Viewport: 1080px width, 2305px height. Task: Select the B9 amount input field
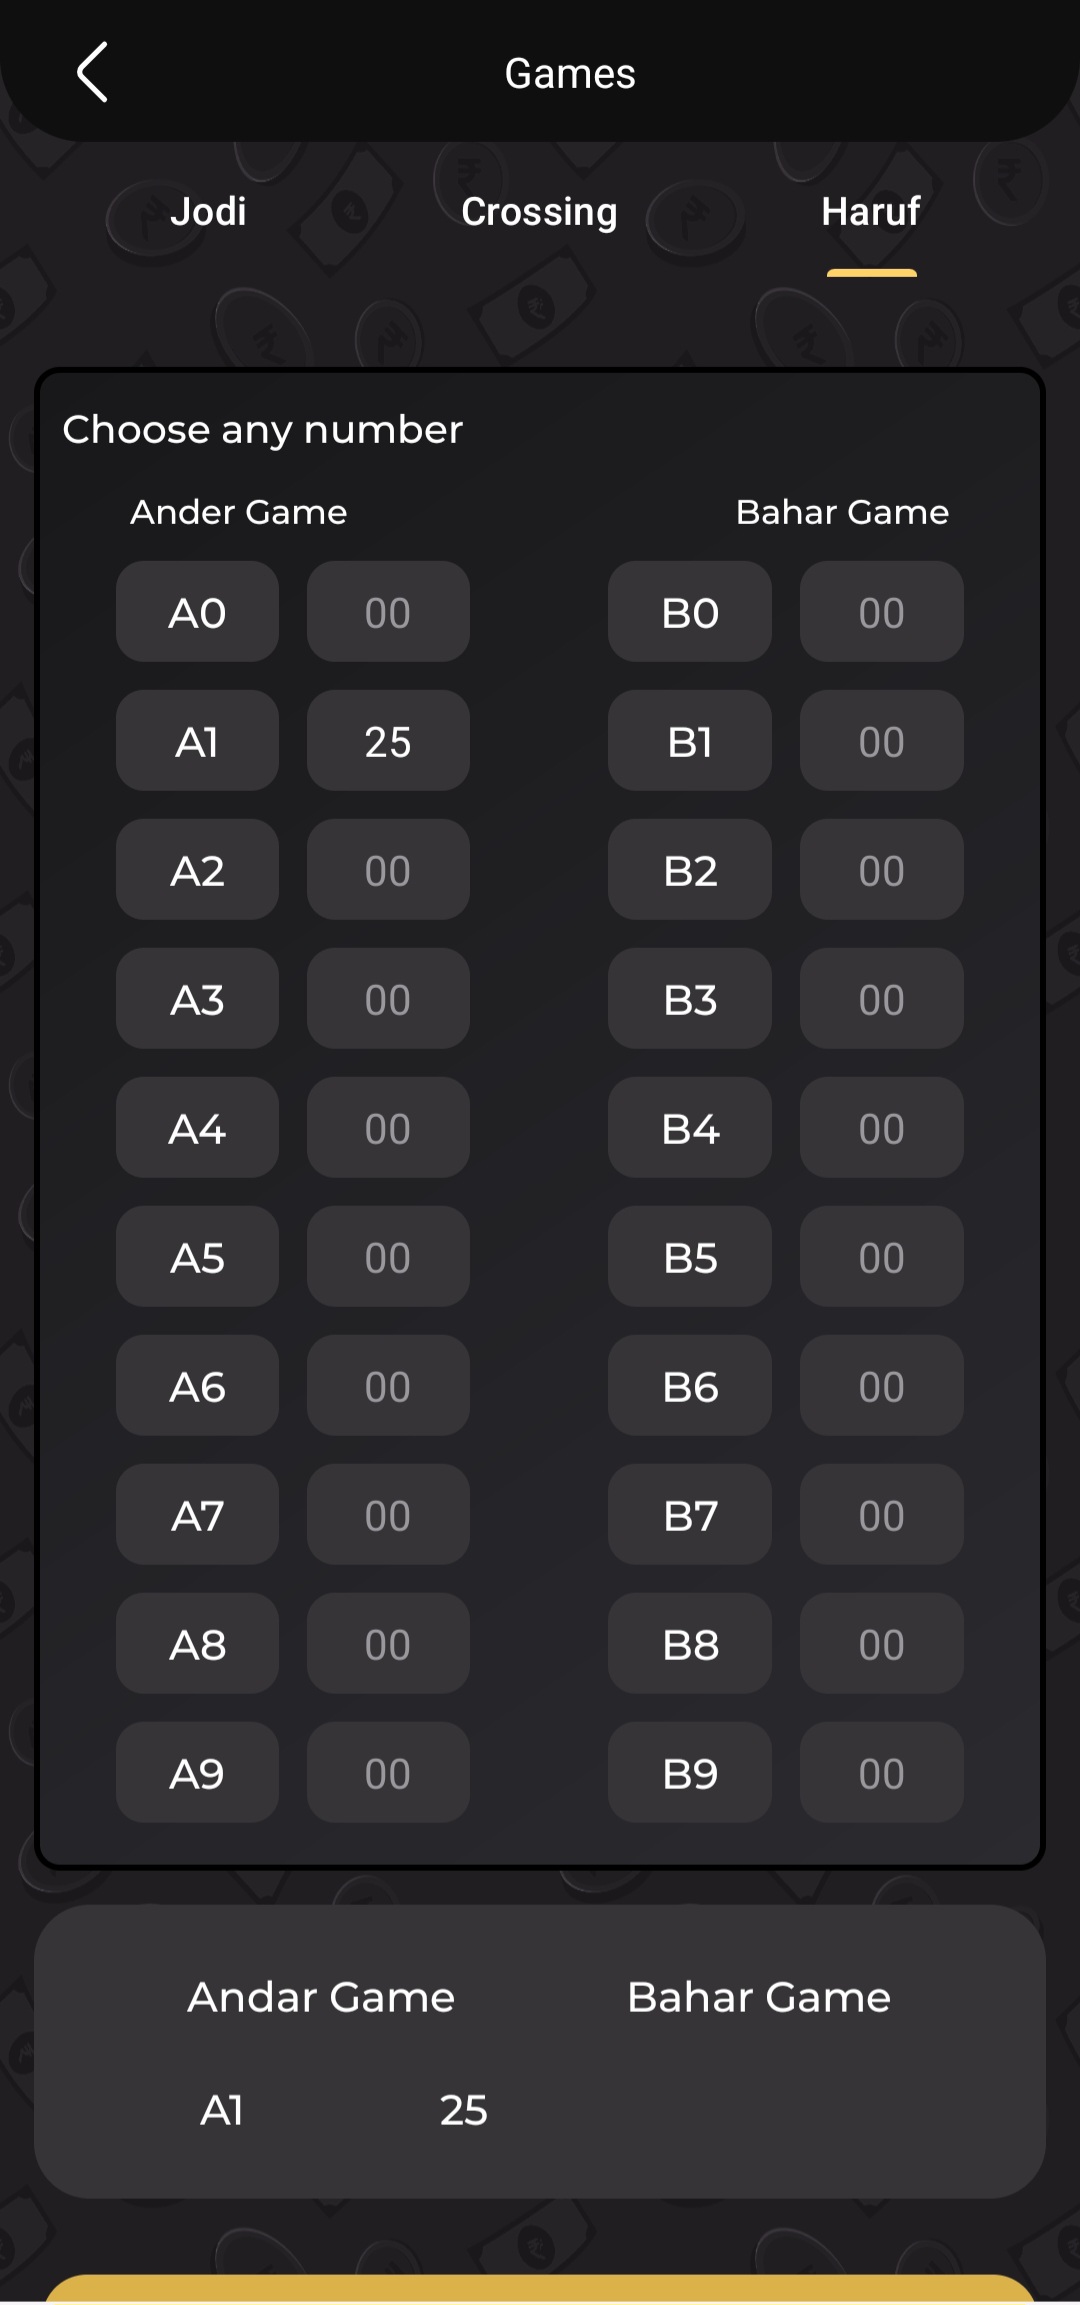coord(881,1773)
